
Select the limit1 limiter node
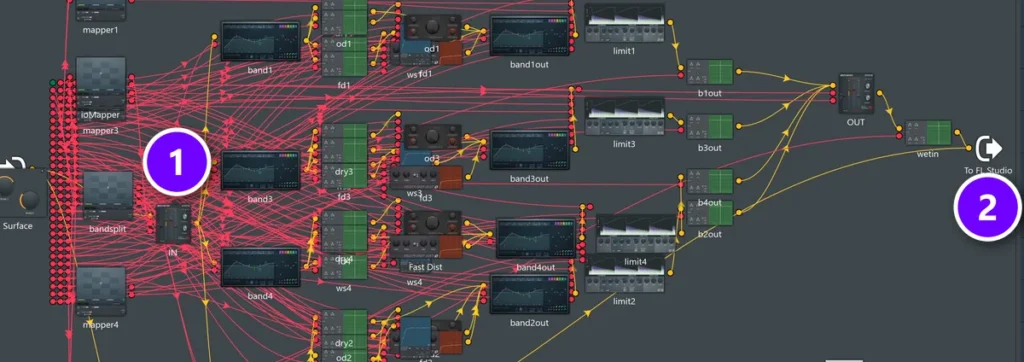624,24
